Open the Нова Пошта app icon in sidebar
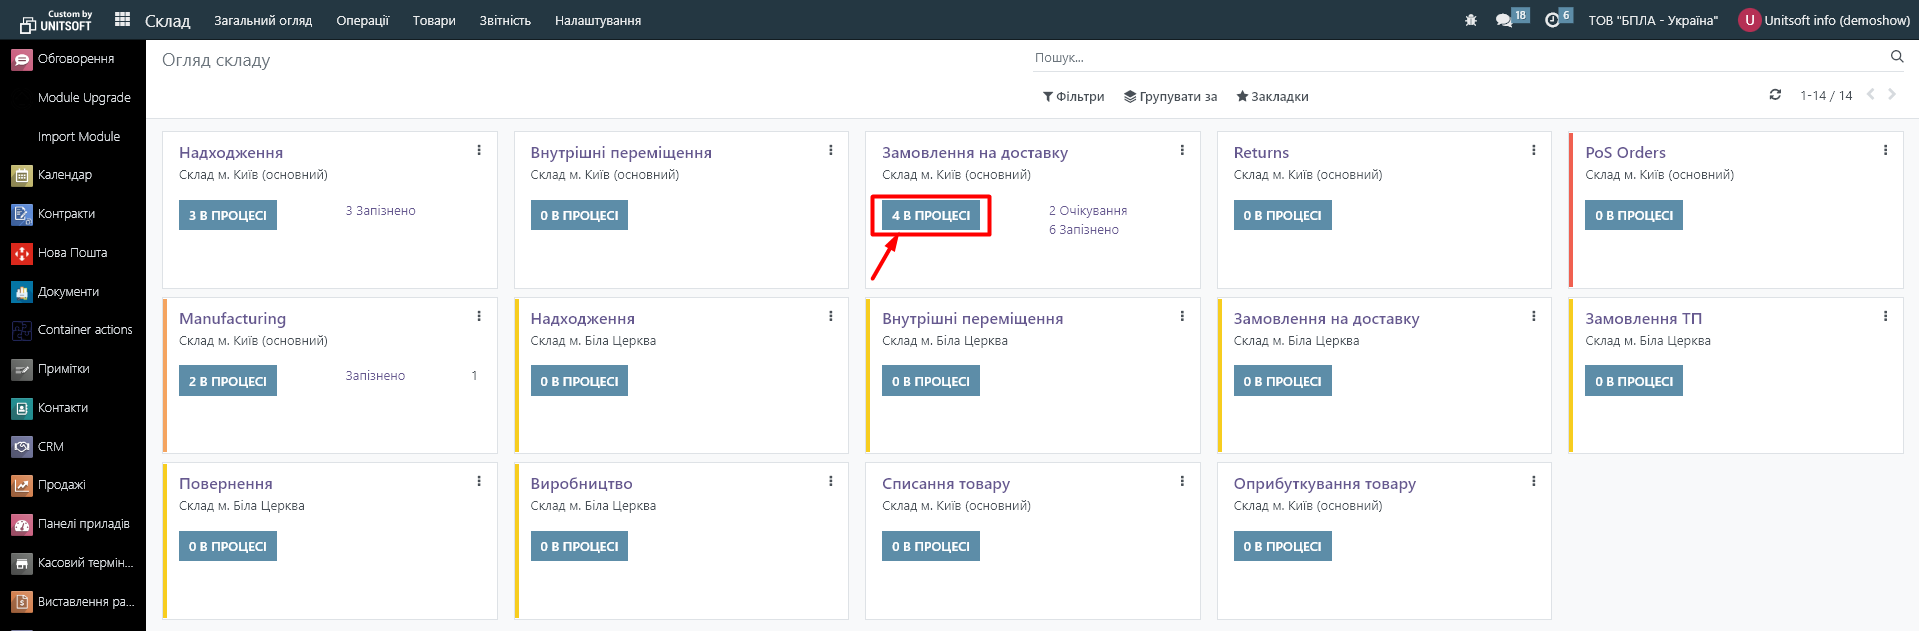The height and width of the screenshot is (631, 1919). point(22,253)
